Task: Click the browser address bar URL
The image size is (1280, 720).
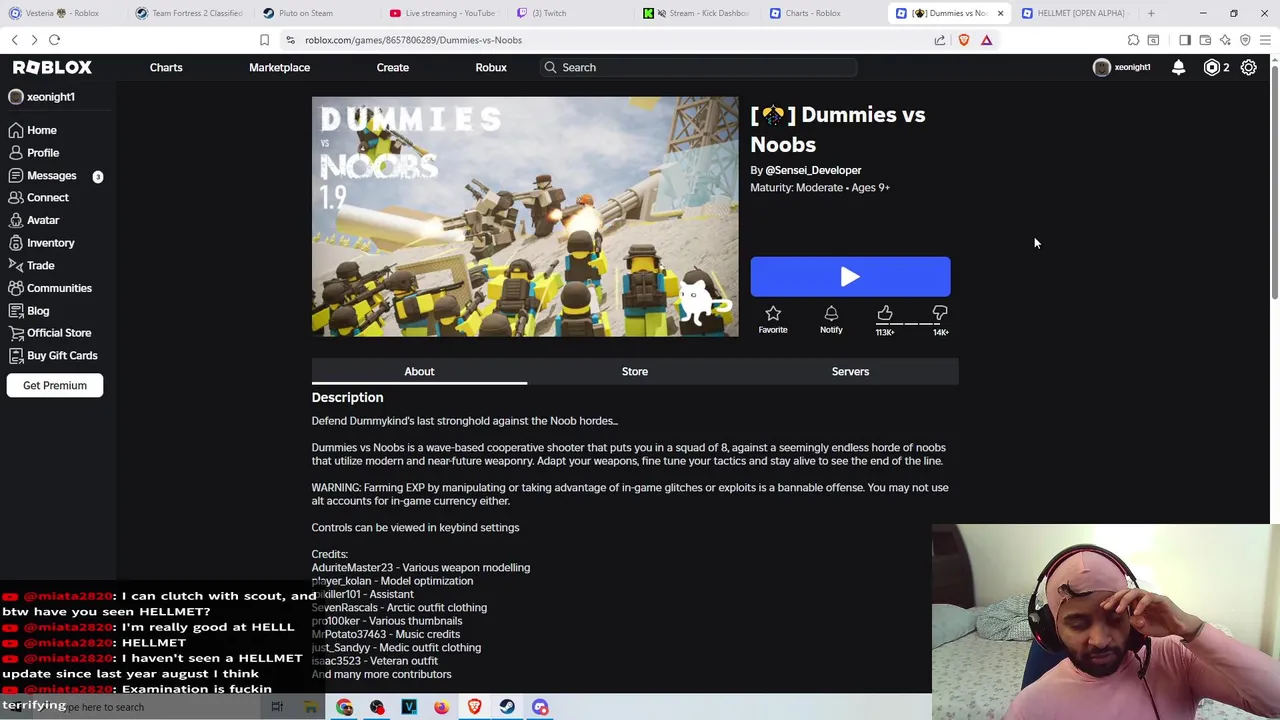Action: [413, 40]
